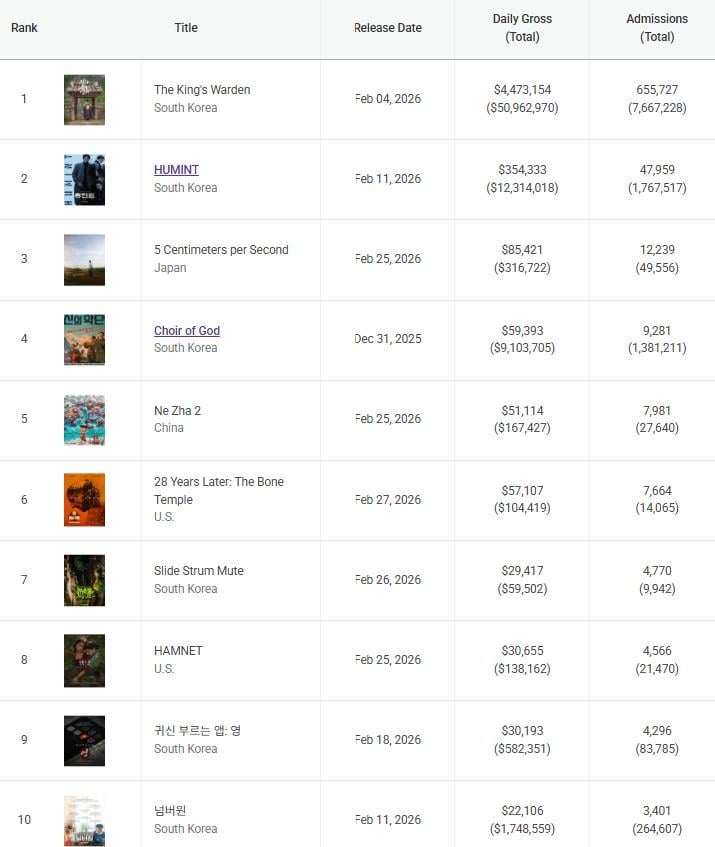This screenshot has width=715, height=847.
Task: Click The King's Warden title
Action: click(202, 90)
